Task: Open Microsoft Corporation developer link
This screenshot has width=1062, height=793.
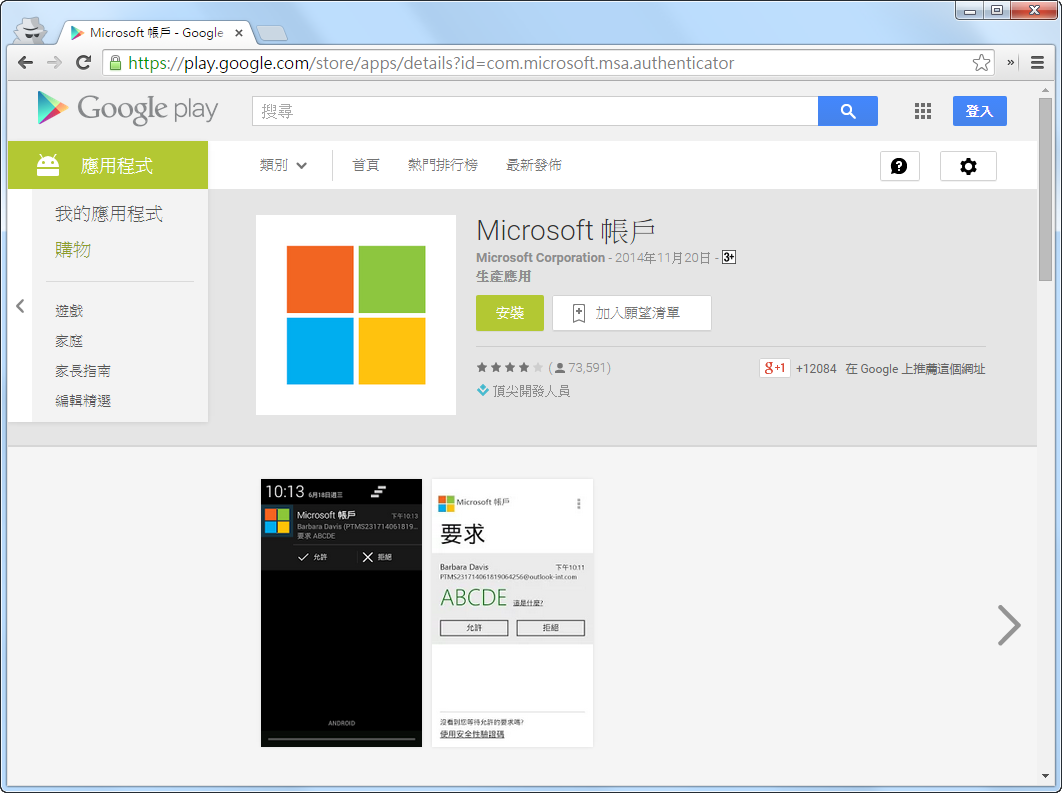Action: [x=540, y=257]
